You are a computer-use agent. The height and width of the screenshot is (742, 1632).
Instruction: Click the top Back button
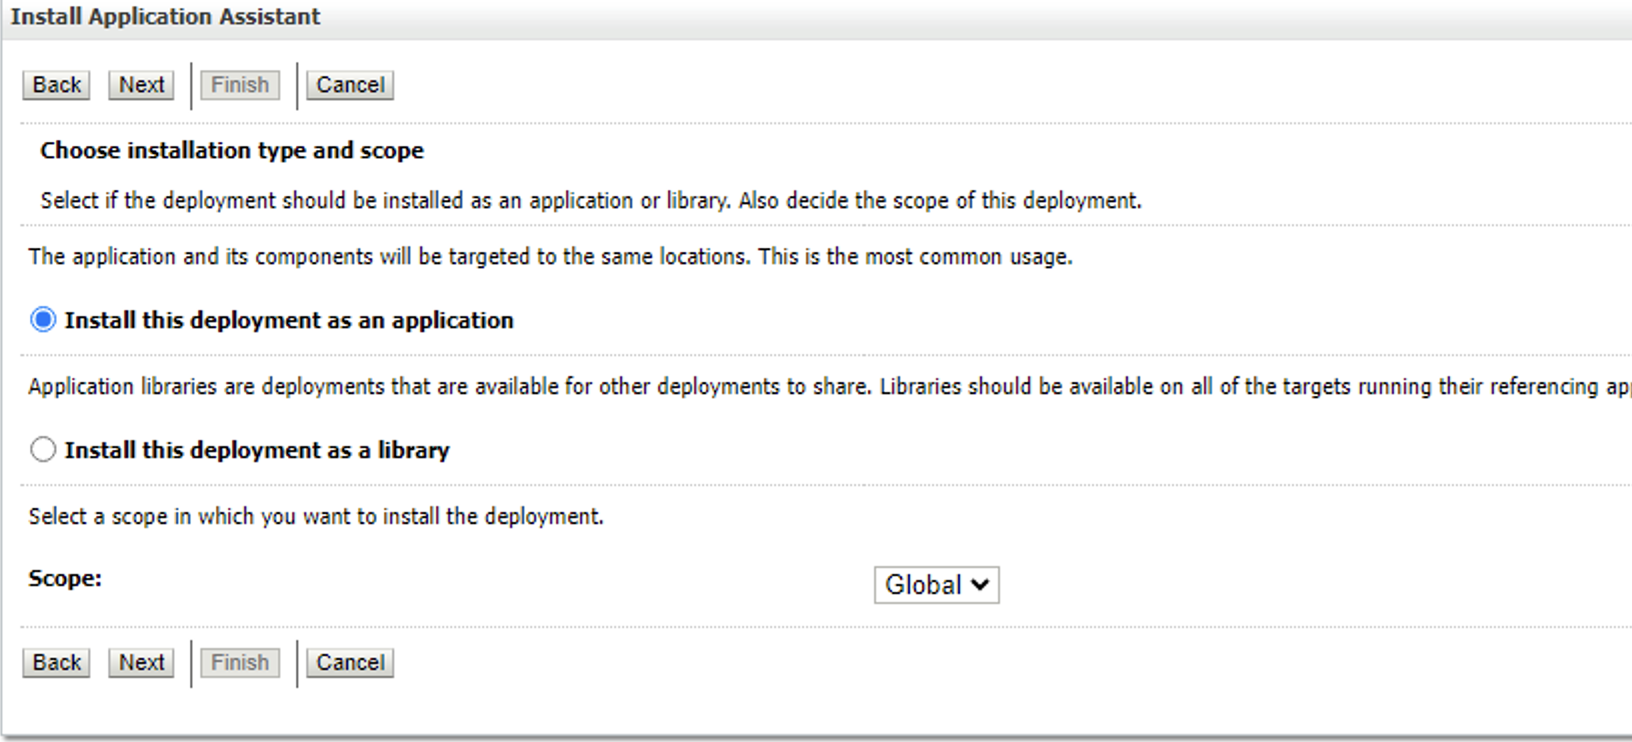coord(56,85)
